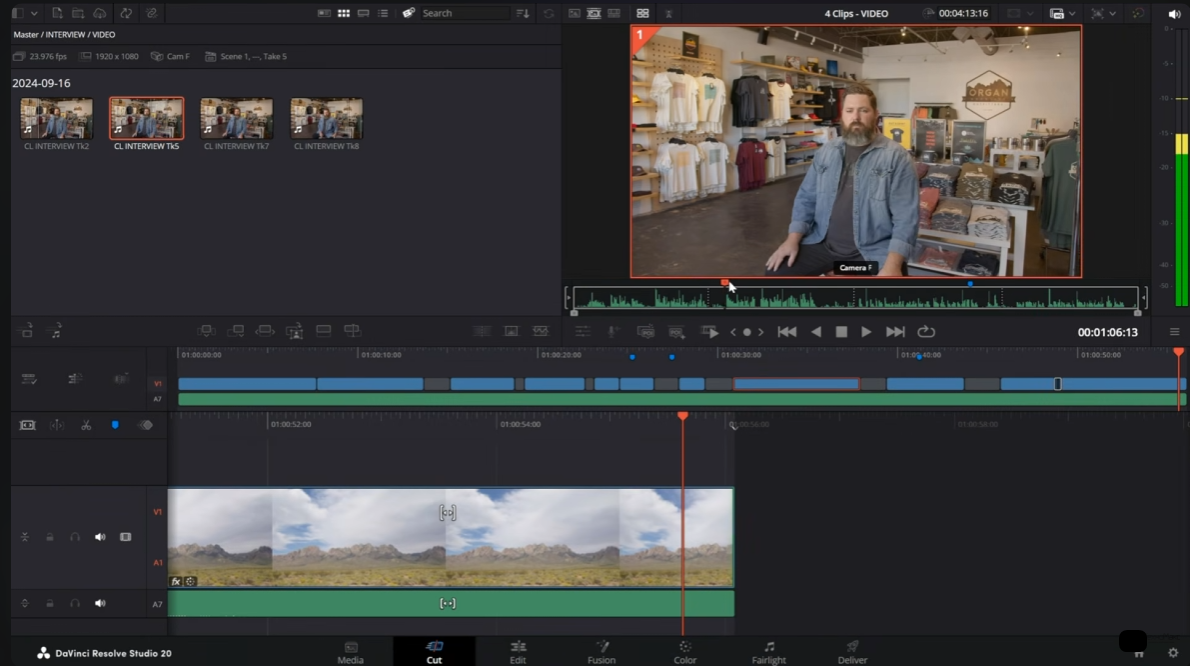
Task: Open the project settings gear icon
Action: (x=1173, y=652)
